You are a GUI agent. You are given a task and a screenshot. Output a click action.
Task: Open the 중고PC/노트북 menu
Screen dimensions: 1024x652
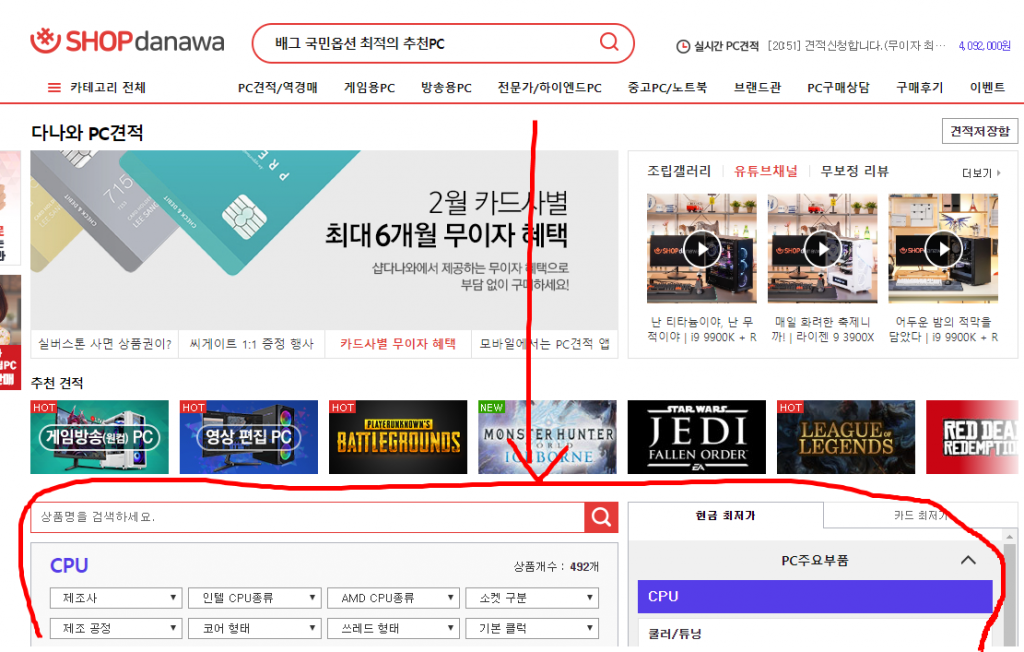point(667,88)
